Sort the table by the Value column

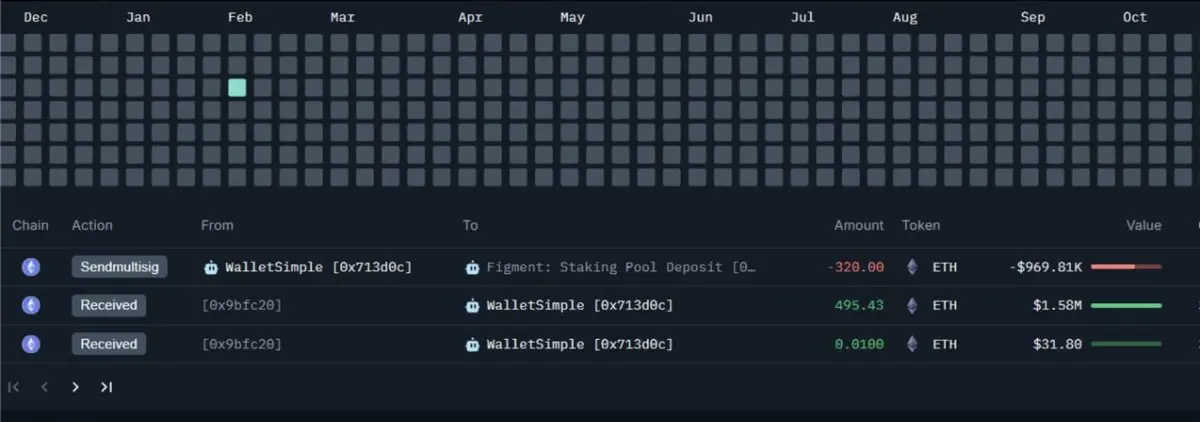point(1144,225)
